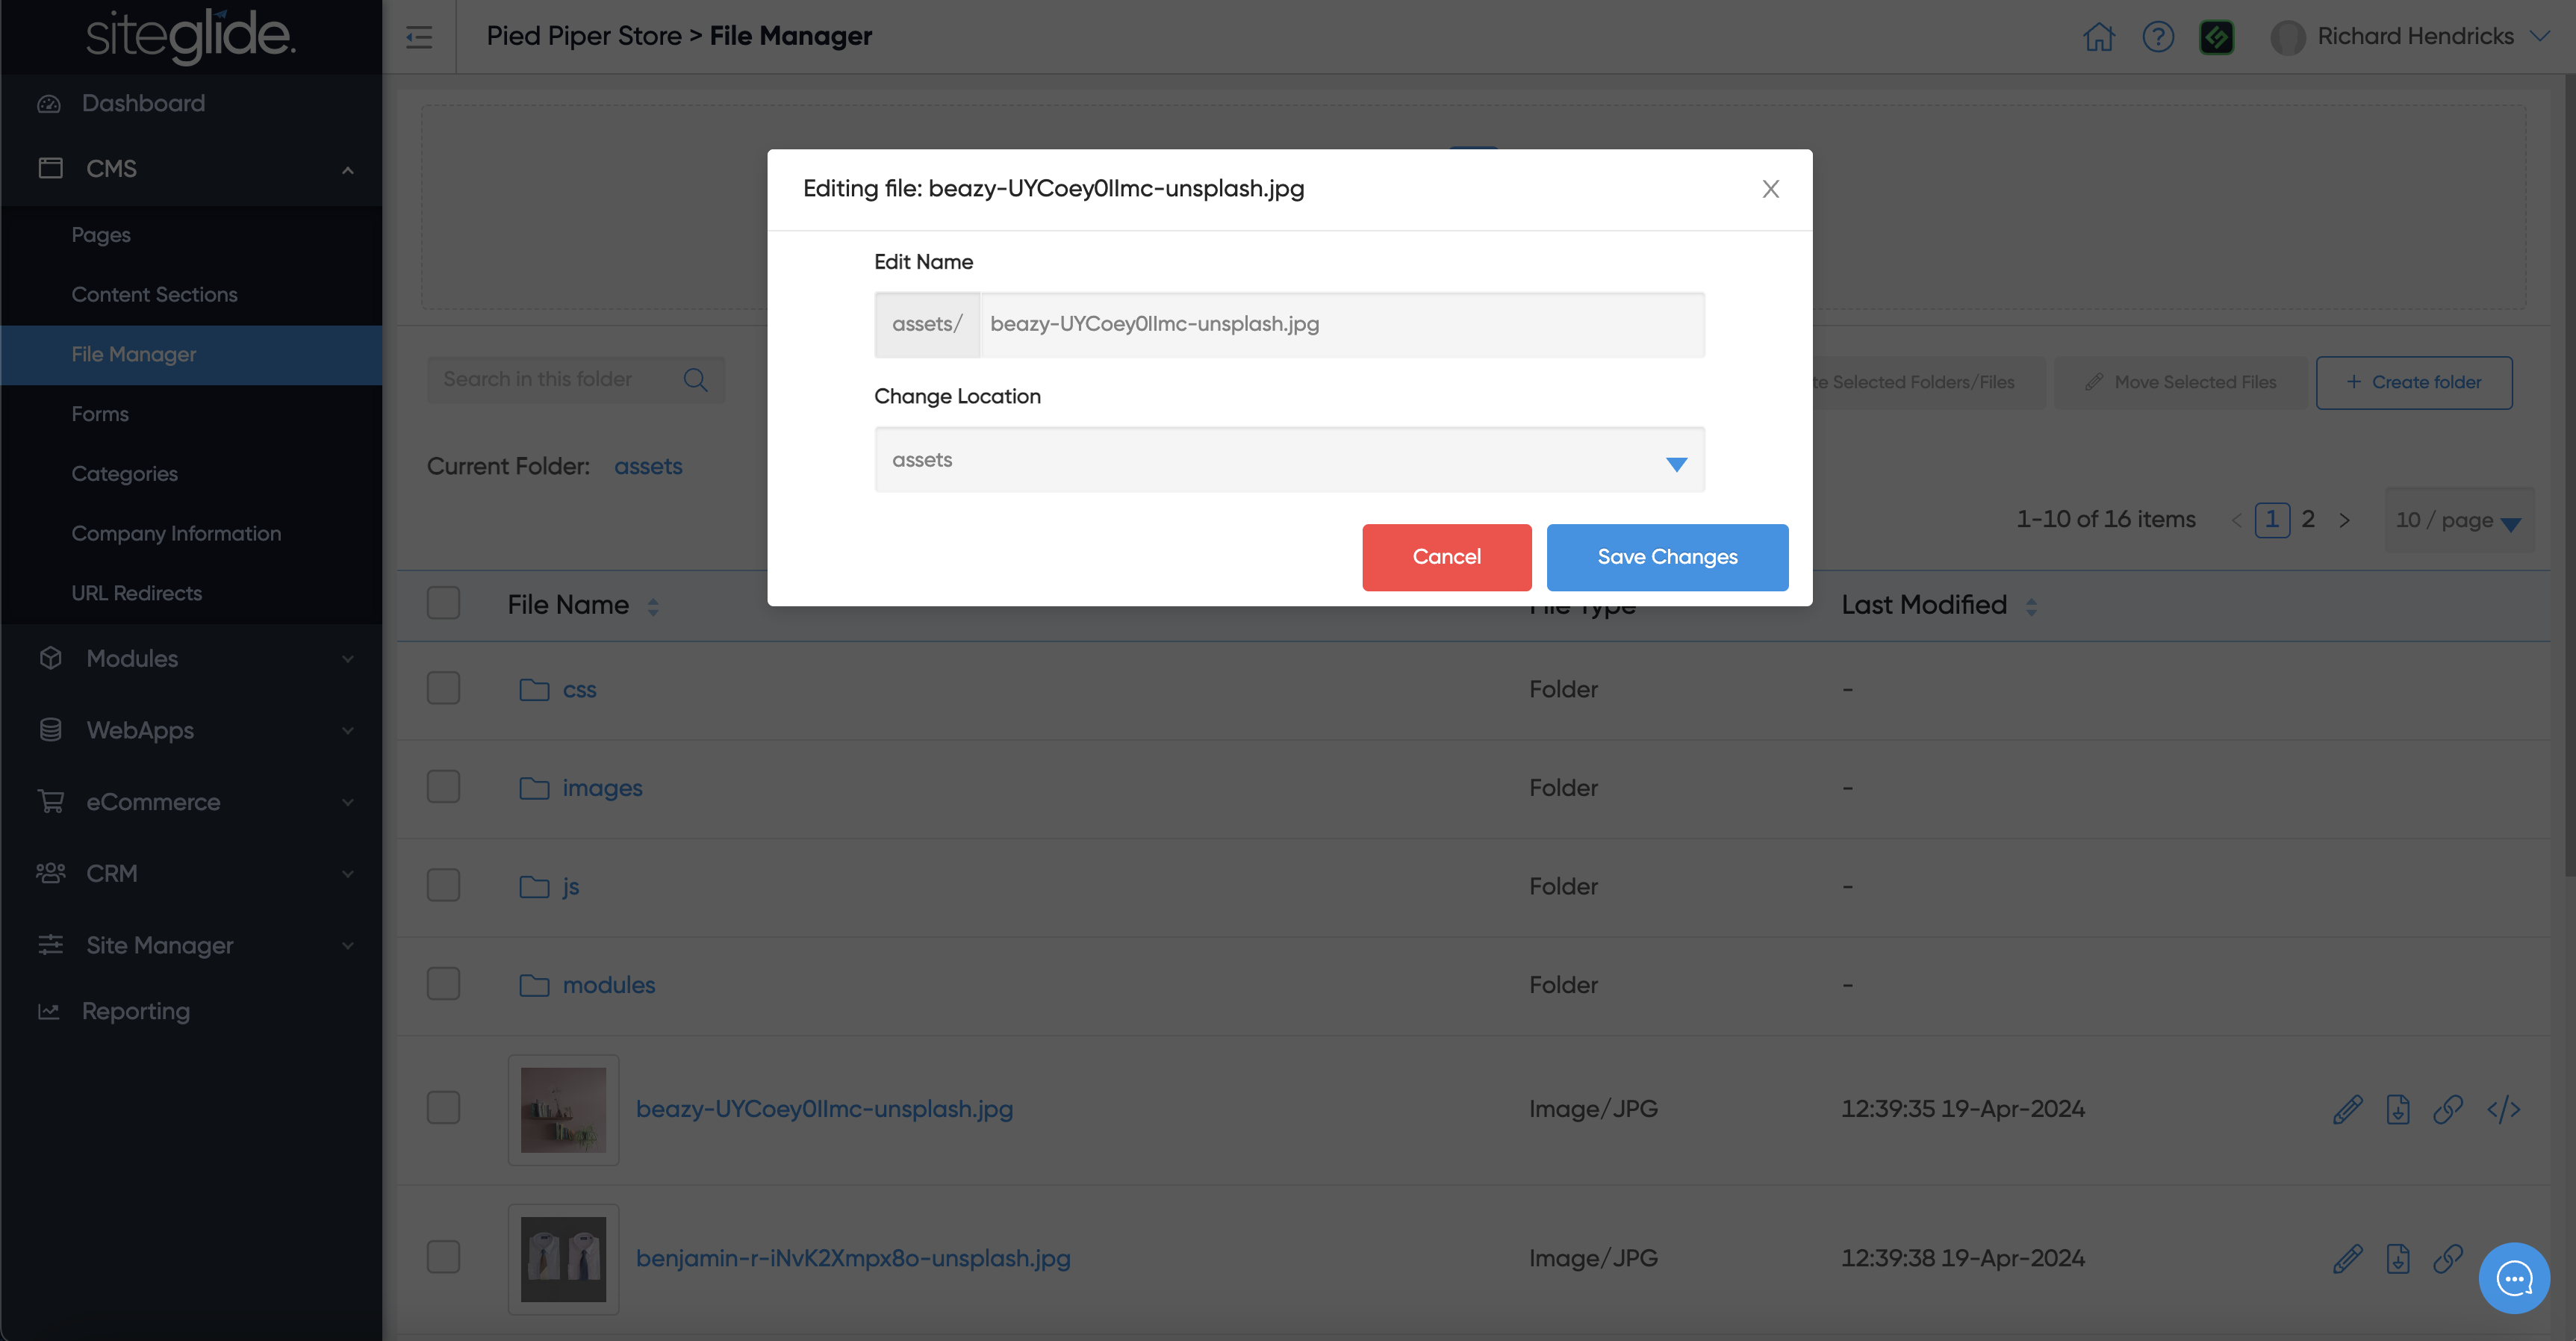Close the editing file dialog
The image size is (2576, 1341).
tap(1770, 189)
